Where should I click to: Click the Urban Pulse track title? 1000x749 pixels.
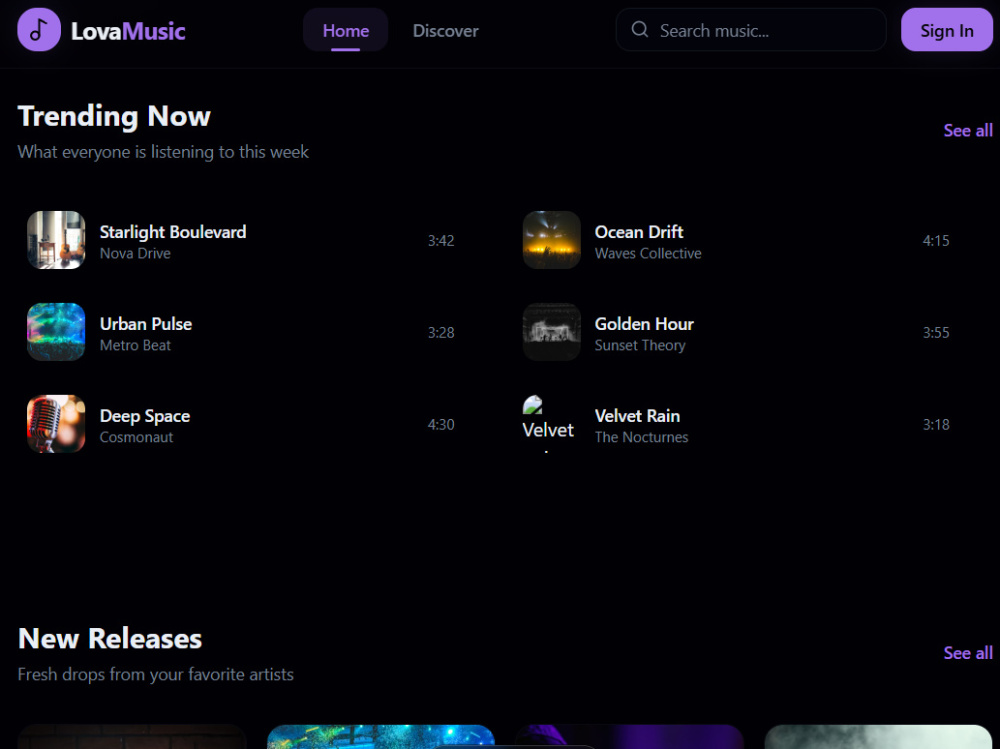tap(145, 323)
